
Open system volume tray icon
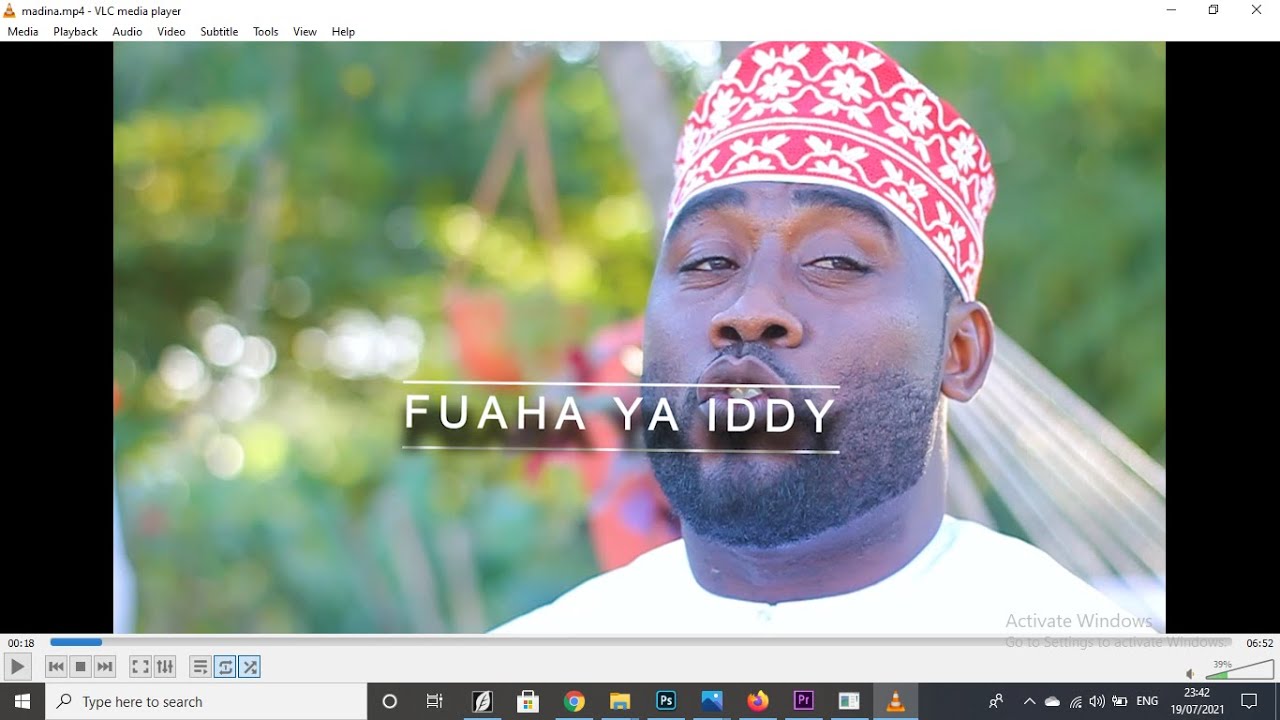[x=1097, y=701]
